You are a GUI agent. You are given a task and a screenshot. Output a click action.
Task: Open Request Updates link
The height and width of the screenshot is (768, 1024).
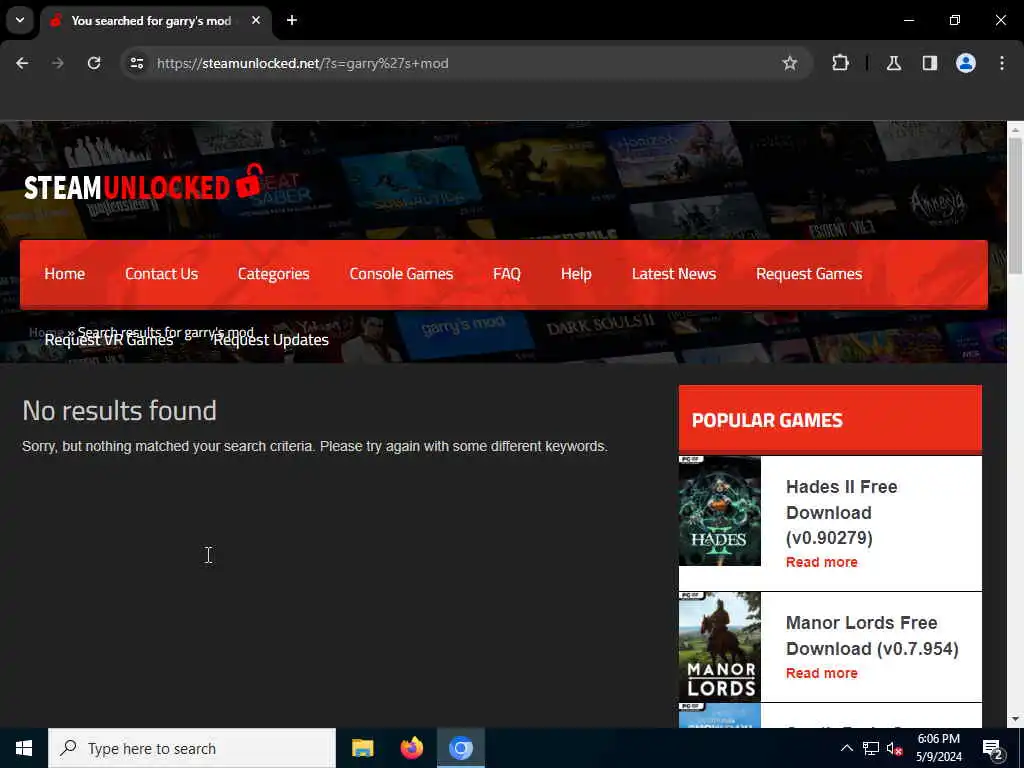click(x=271, y=340)
